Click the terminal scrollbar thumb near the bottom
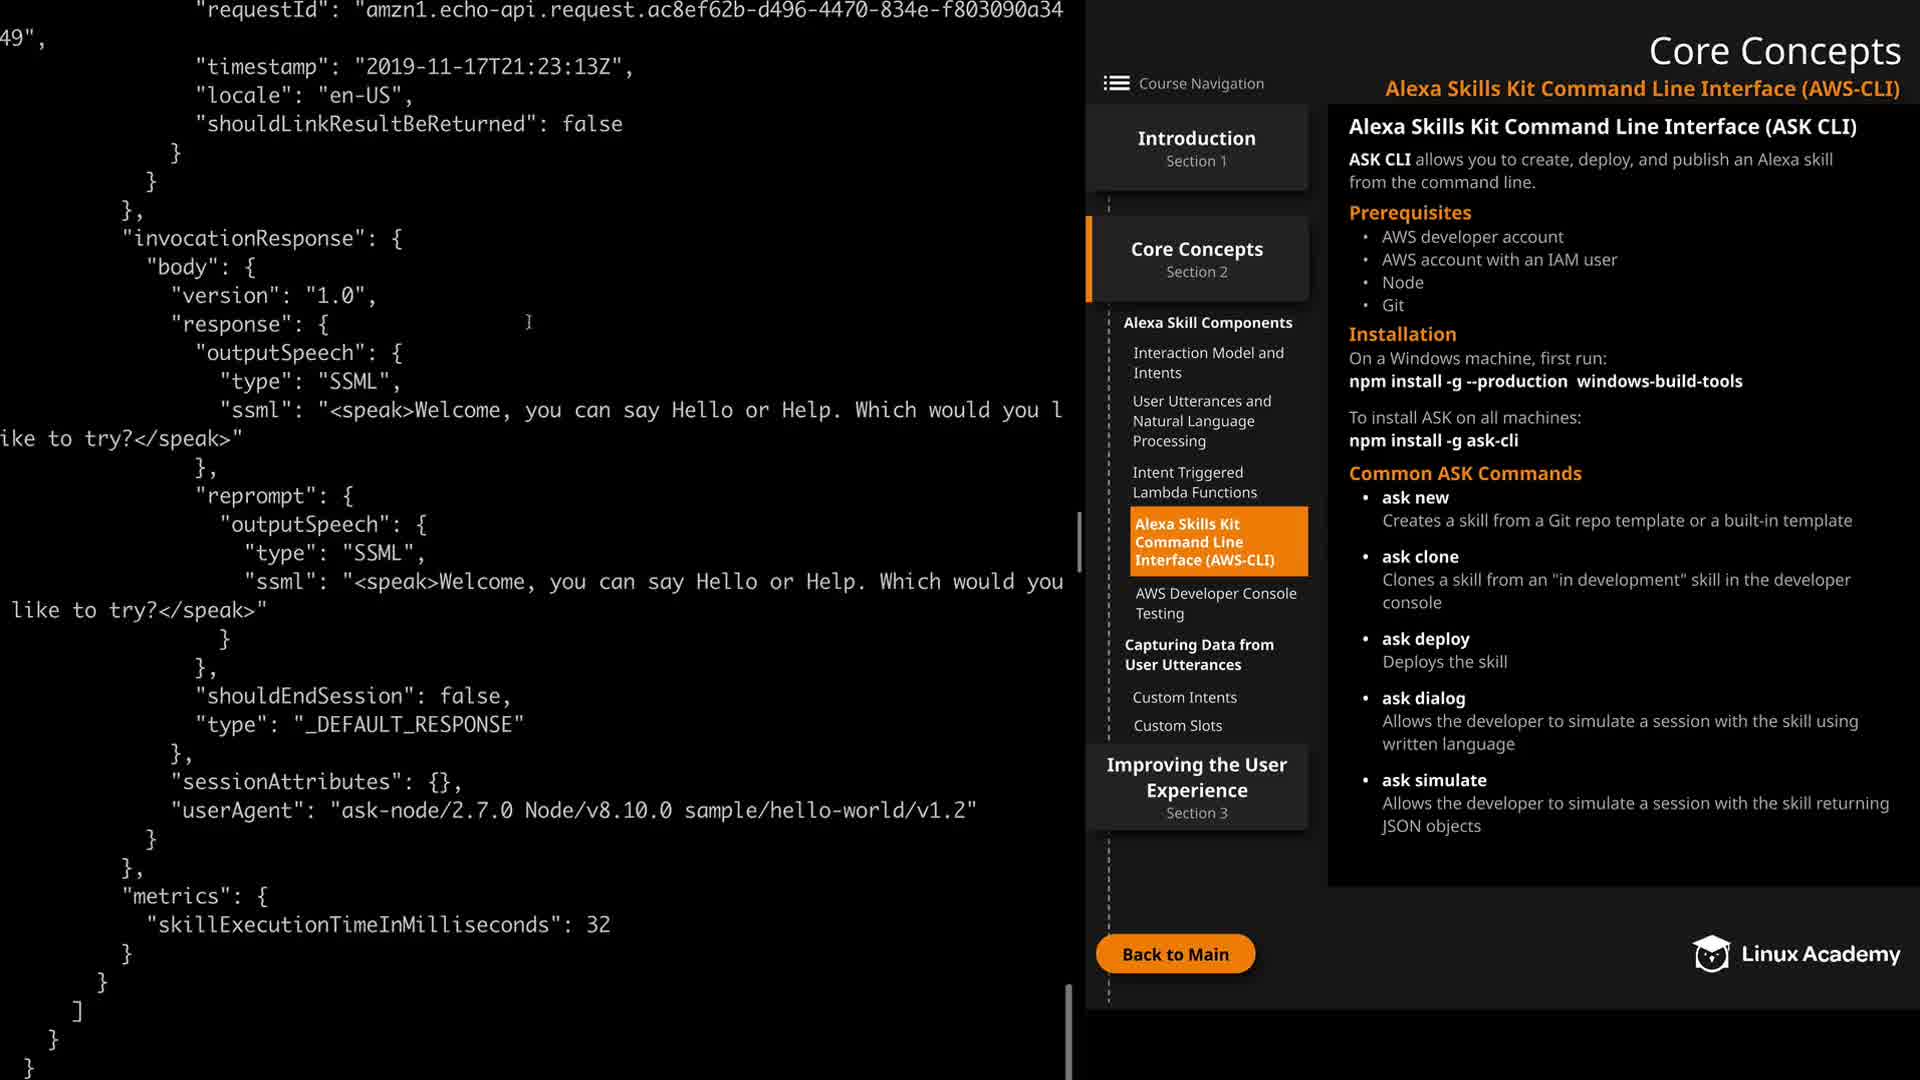The width and height of the screenshot is (1920, 1080). click(x=1068, y=1030)
